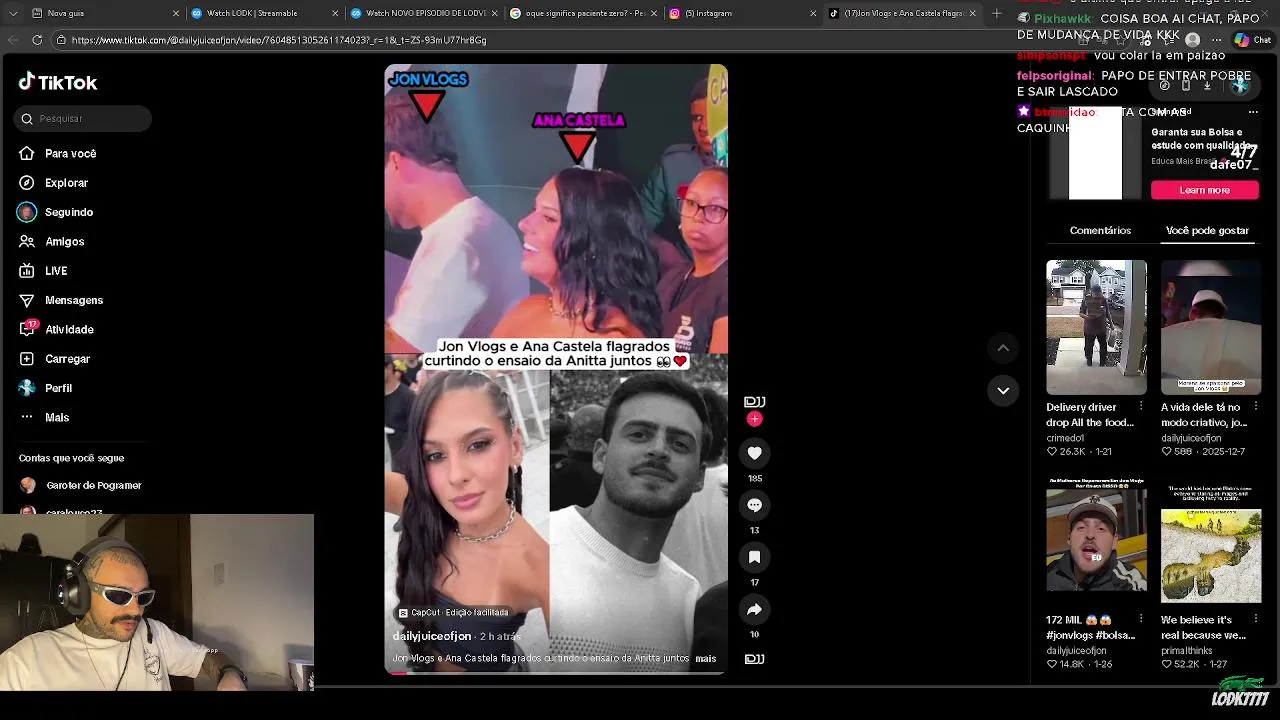Open the 172 MIL jonvlogs video thumbnail
This screenshot has width=1280, height=720.
tap(1096, 540)
